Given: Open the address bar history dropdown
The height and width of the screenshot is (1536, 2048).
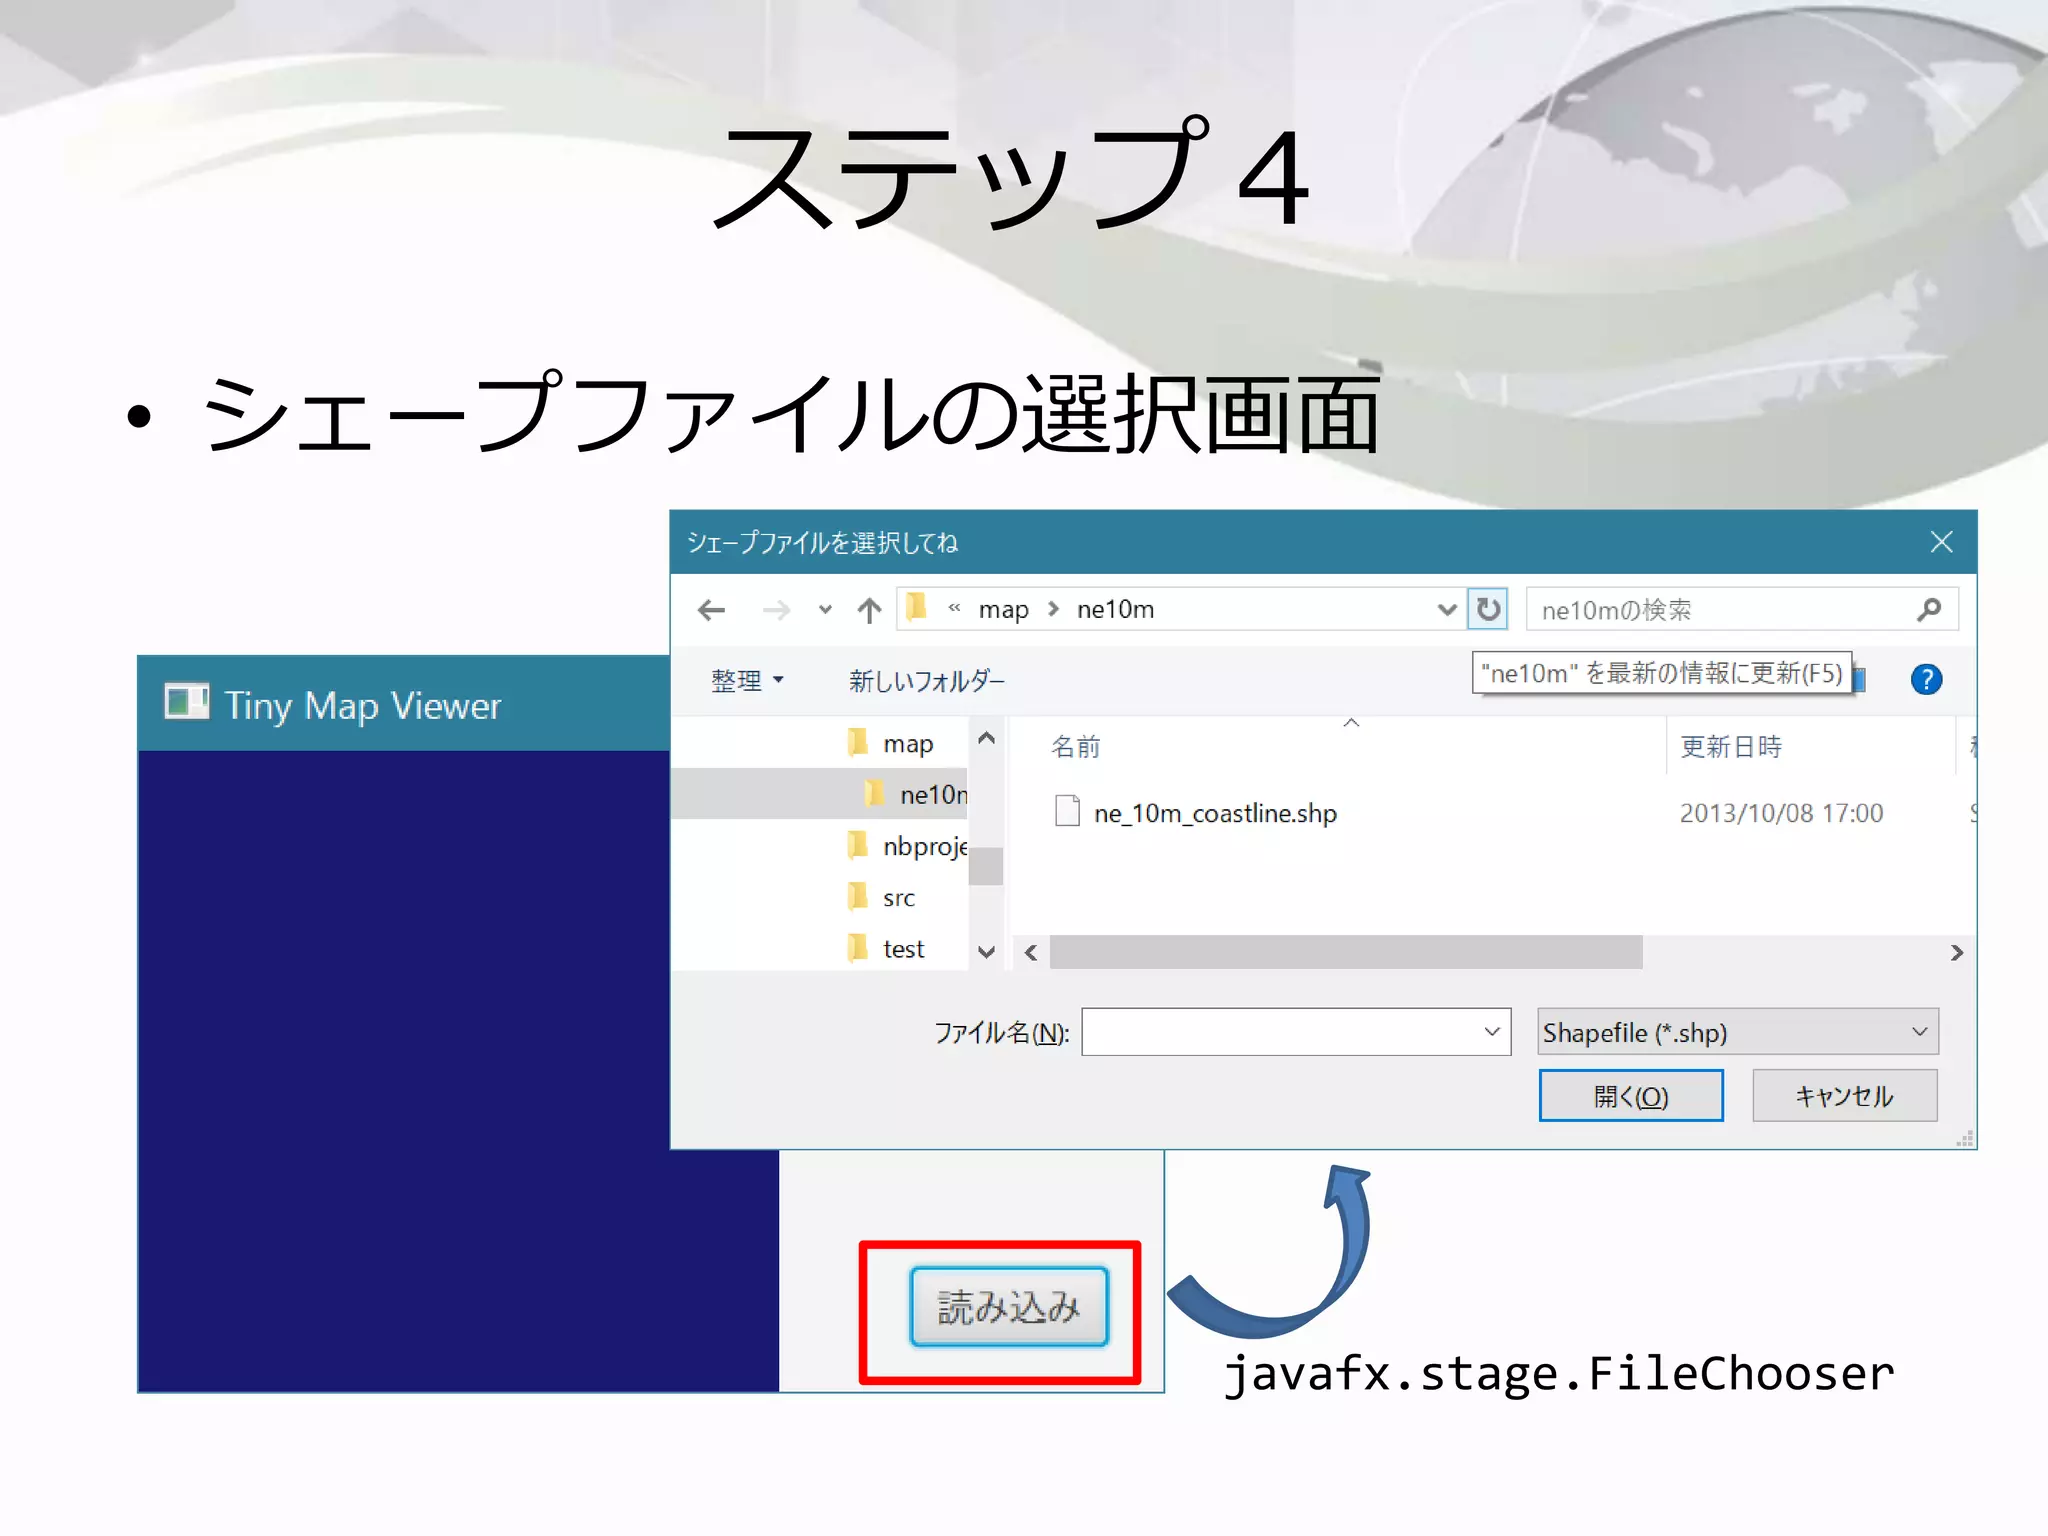Looking at the screenshot, I should point(1446,609).
